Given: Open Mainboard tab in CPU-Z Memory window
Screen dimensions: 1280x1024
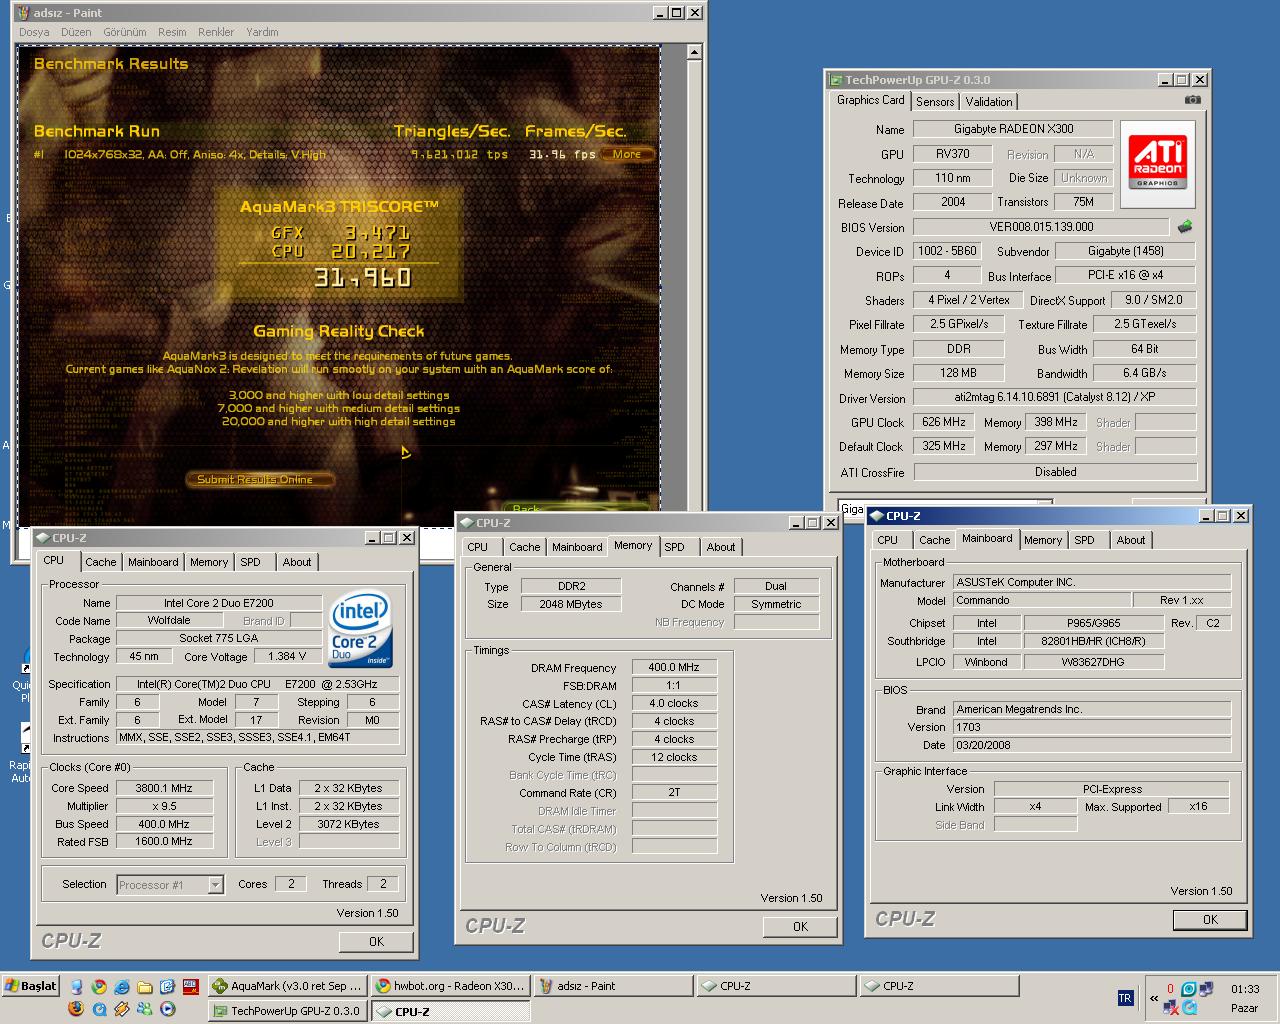Looking at the screenshot, I should click(577, 547).
